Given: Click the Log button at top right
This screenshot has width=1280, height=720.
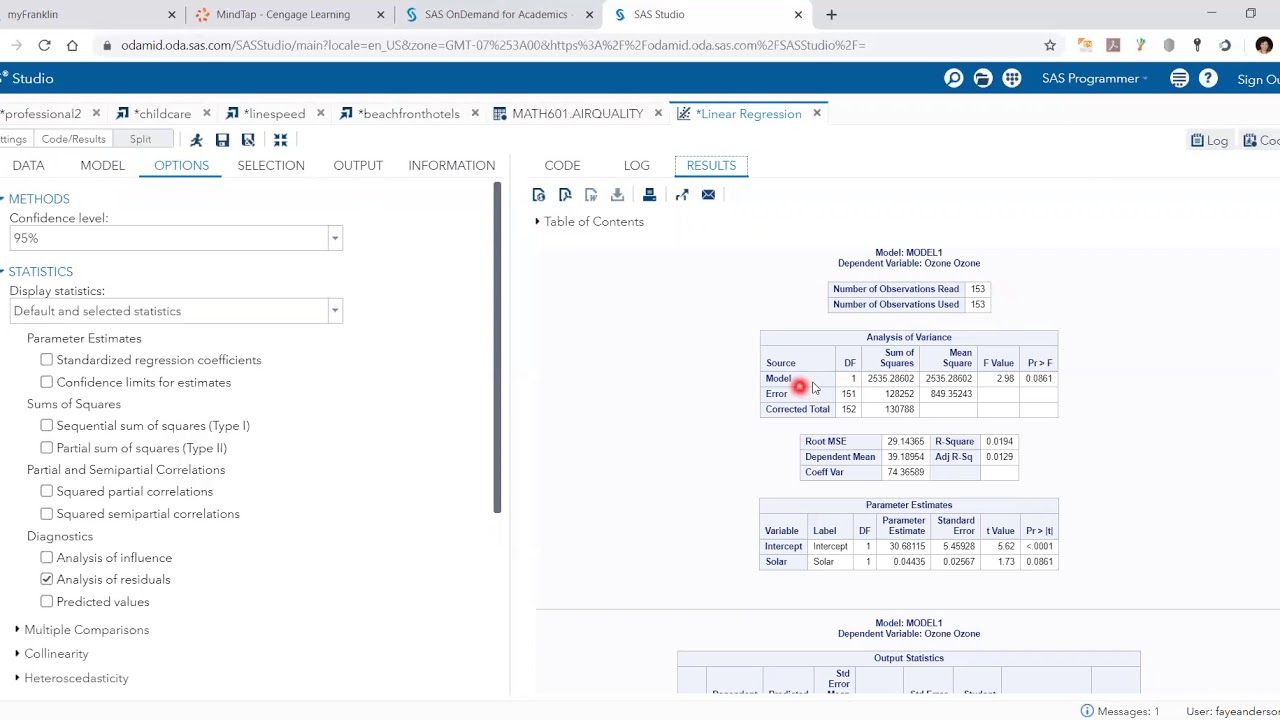Looking at the screenshot, I should (1209, 141).
